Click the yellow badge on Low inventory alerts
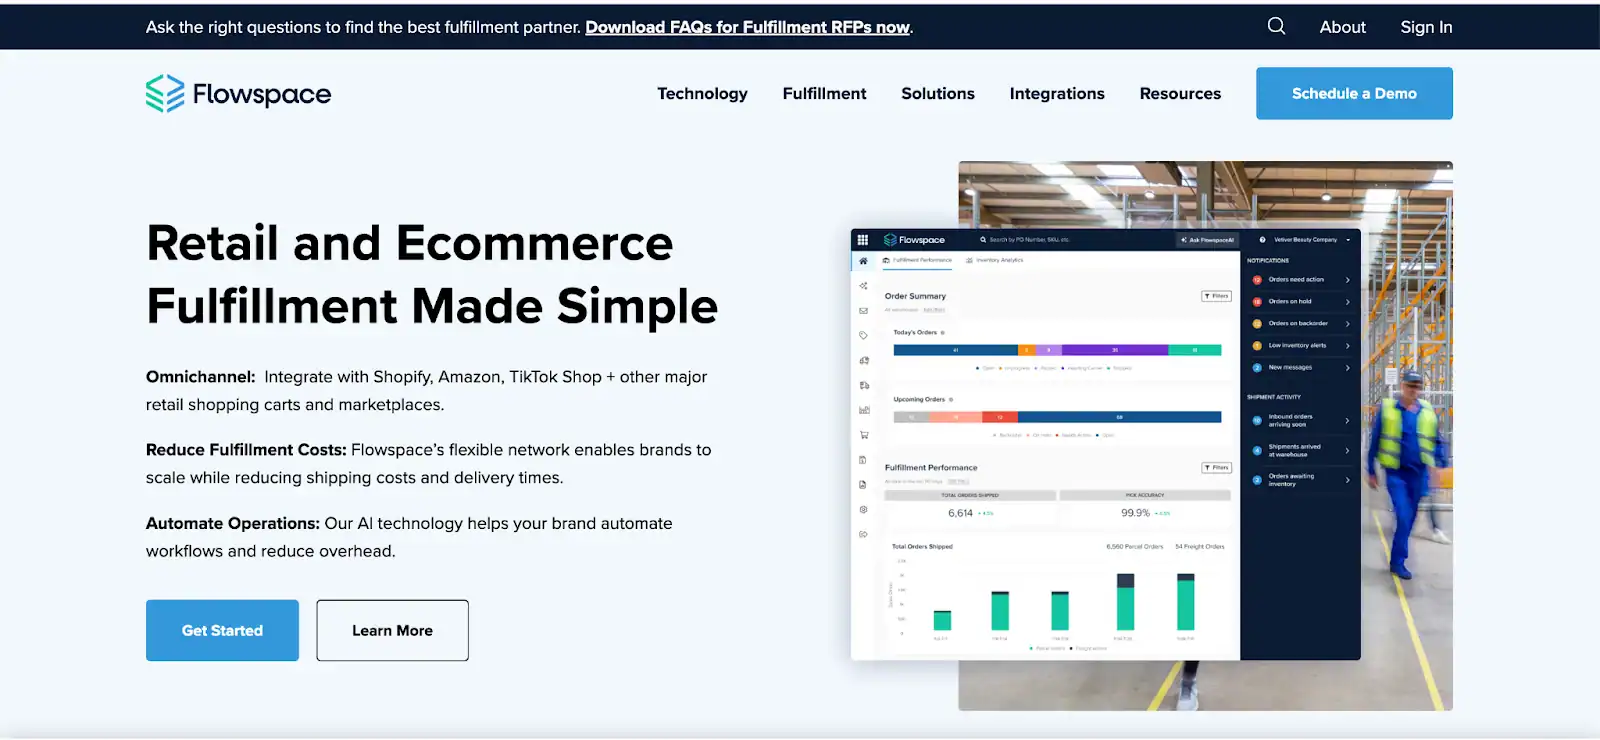This screenshot has width=1600, height=740. tap(1257, 346)
